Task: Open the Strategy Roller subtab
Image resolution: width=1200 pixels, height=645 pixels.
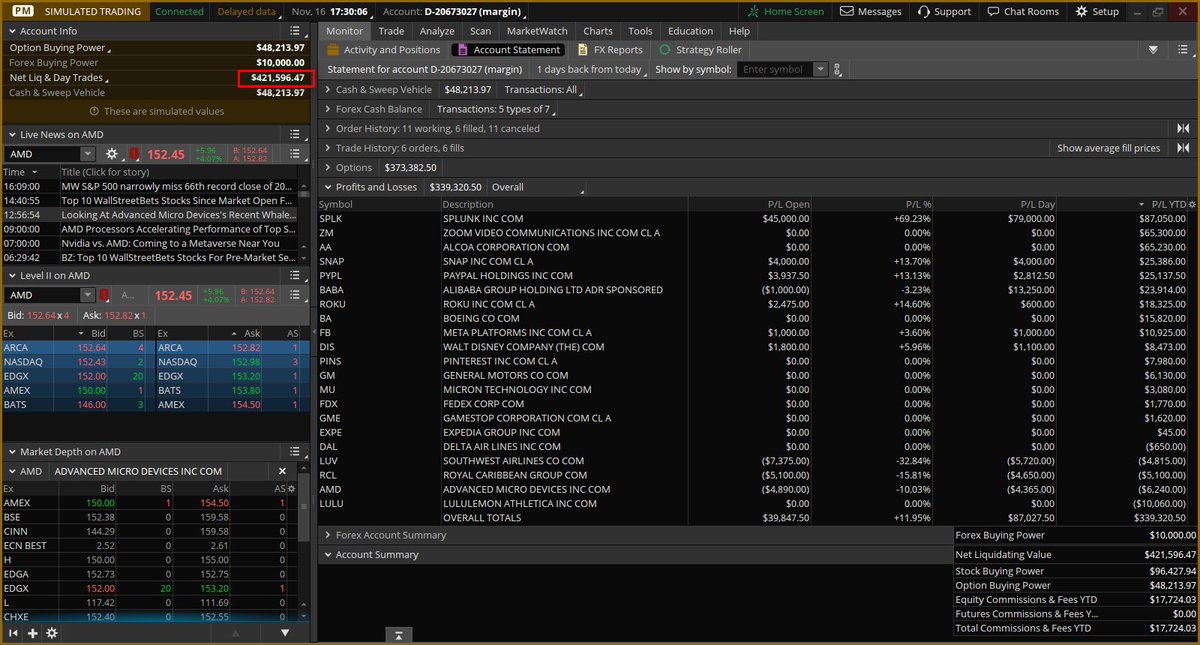Action: [x=700, y=49]
